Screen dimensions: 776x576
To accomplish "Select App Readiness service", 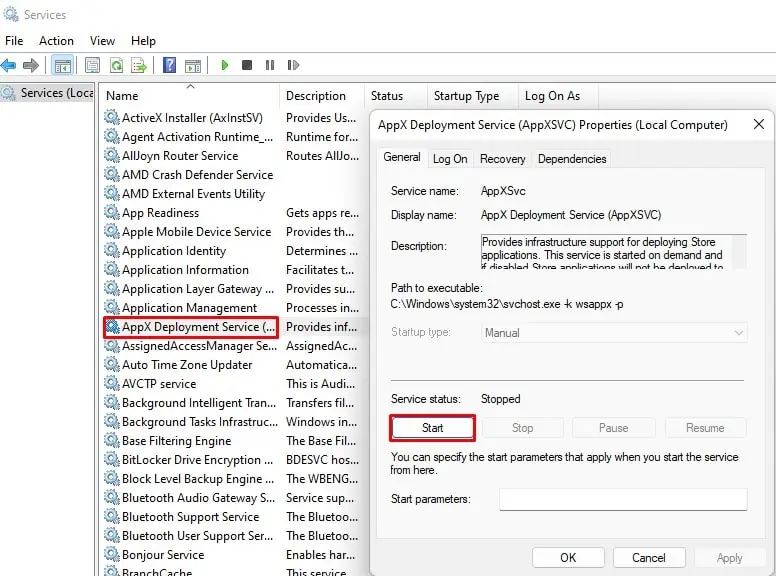I will pyautogui.click(x=160, y=213).
